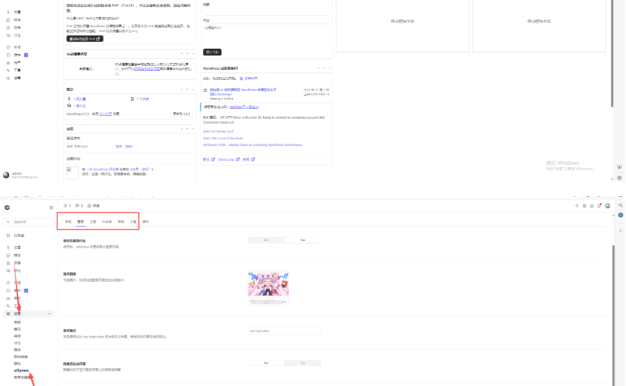
Task: Collapse the lower sidebar with the menu toggle icon
Action: click(x=51, y=208)
